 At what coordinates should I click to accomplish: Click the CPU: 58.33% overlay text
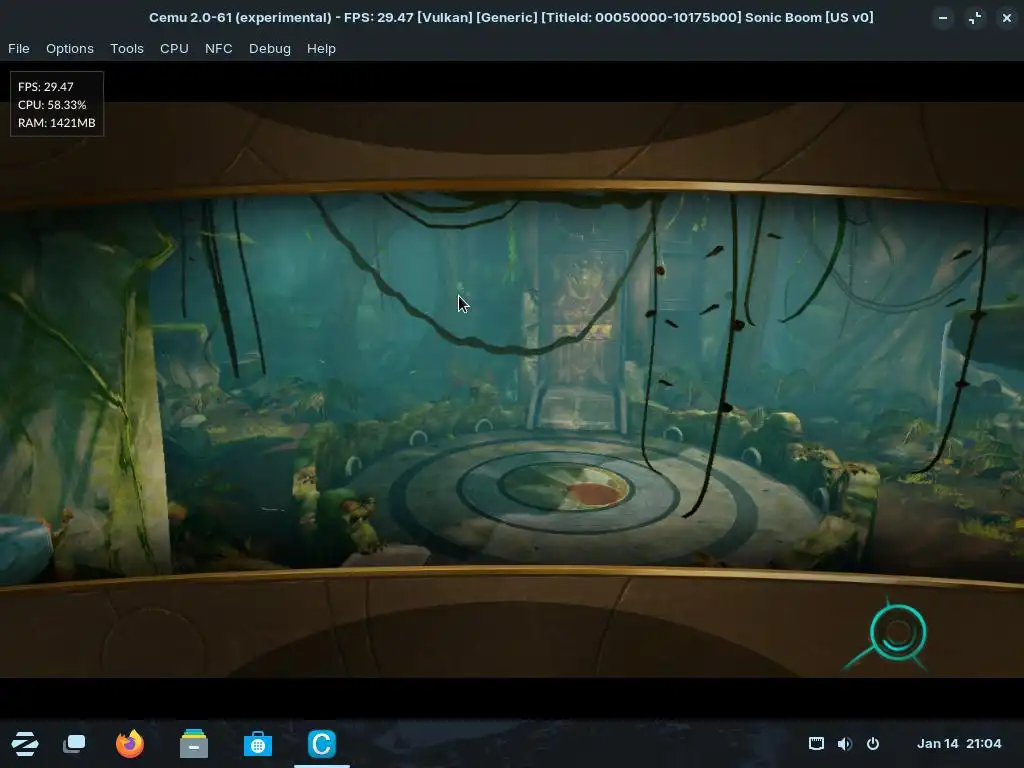pos(52,104)
